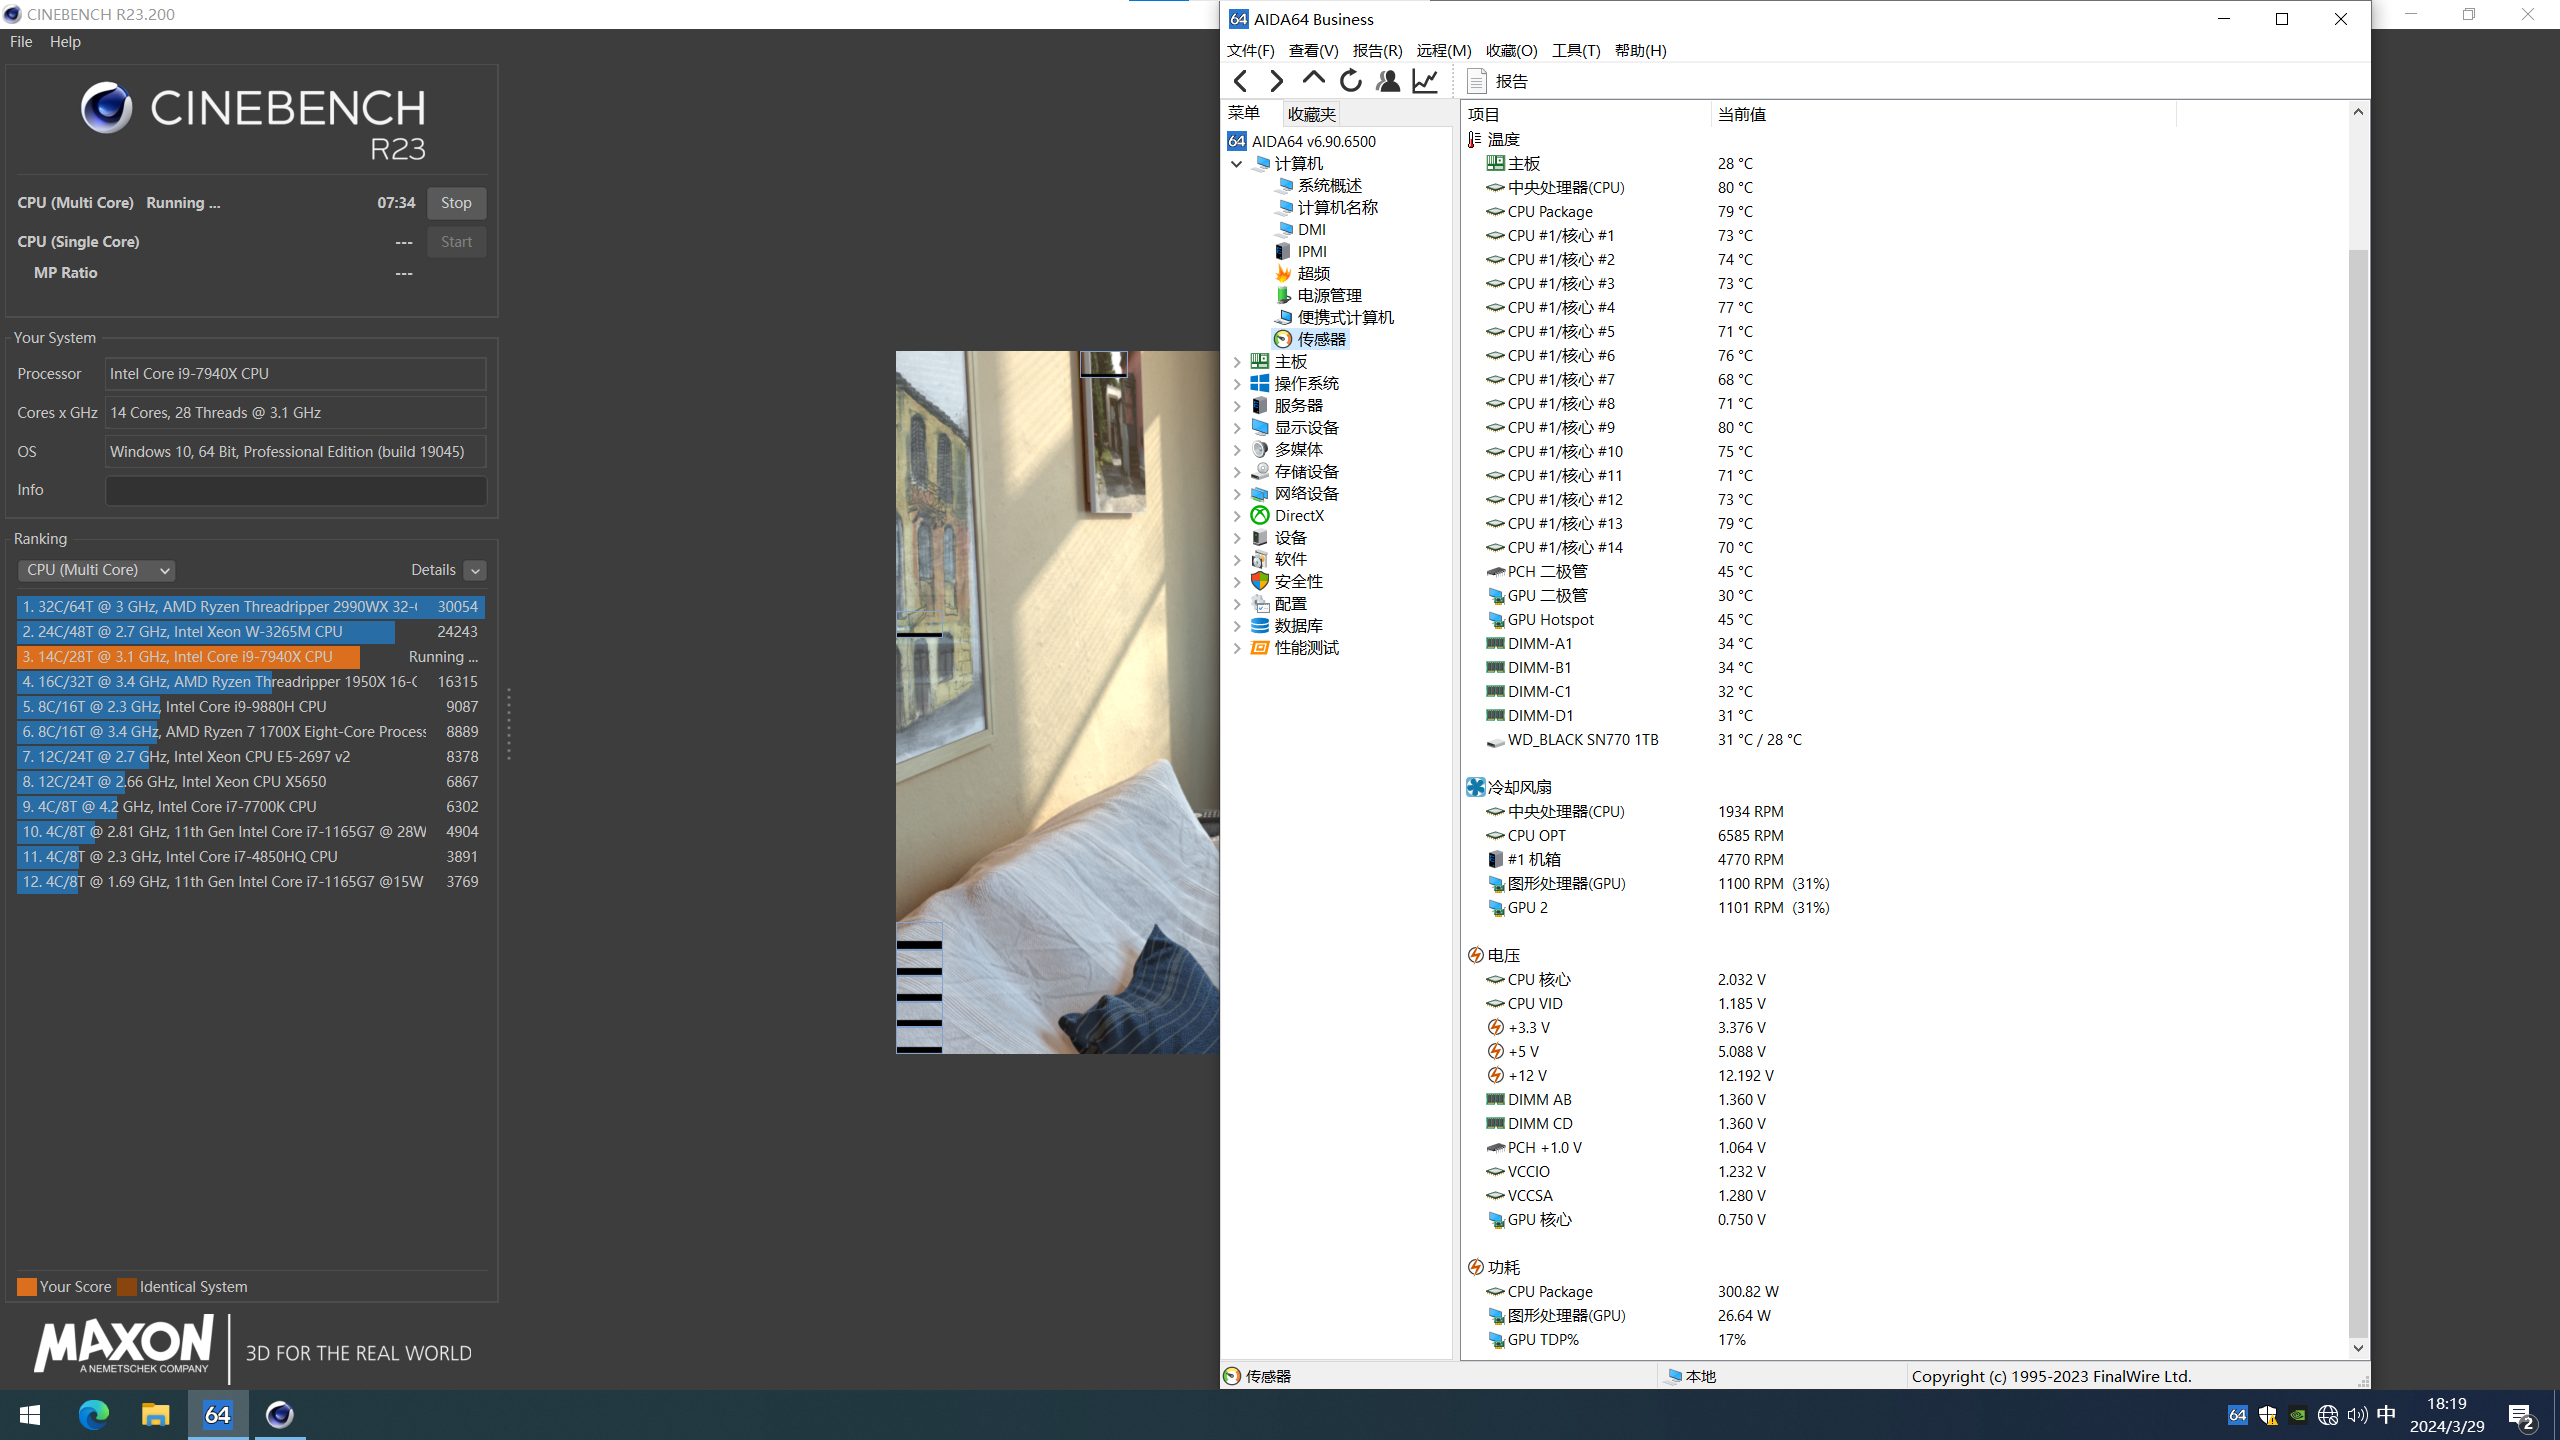Viewport: 2560px width, 1440px height.
Task: Select DMI item in the tree
Action: [x=1300, y=229]
